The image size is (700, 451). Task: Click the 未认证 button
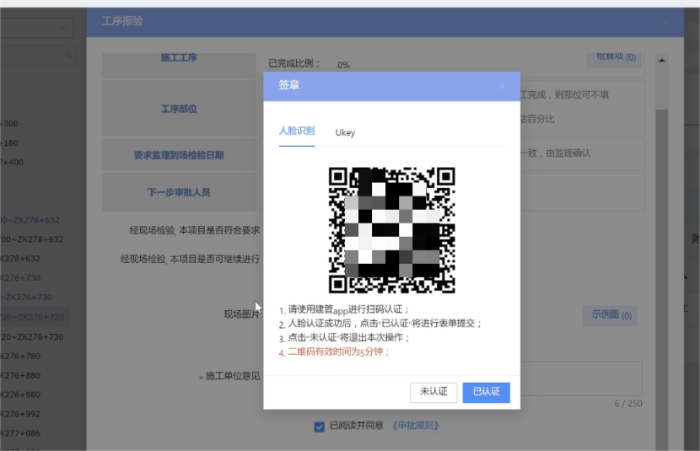(x=432, y=392)
